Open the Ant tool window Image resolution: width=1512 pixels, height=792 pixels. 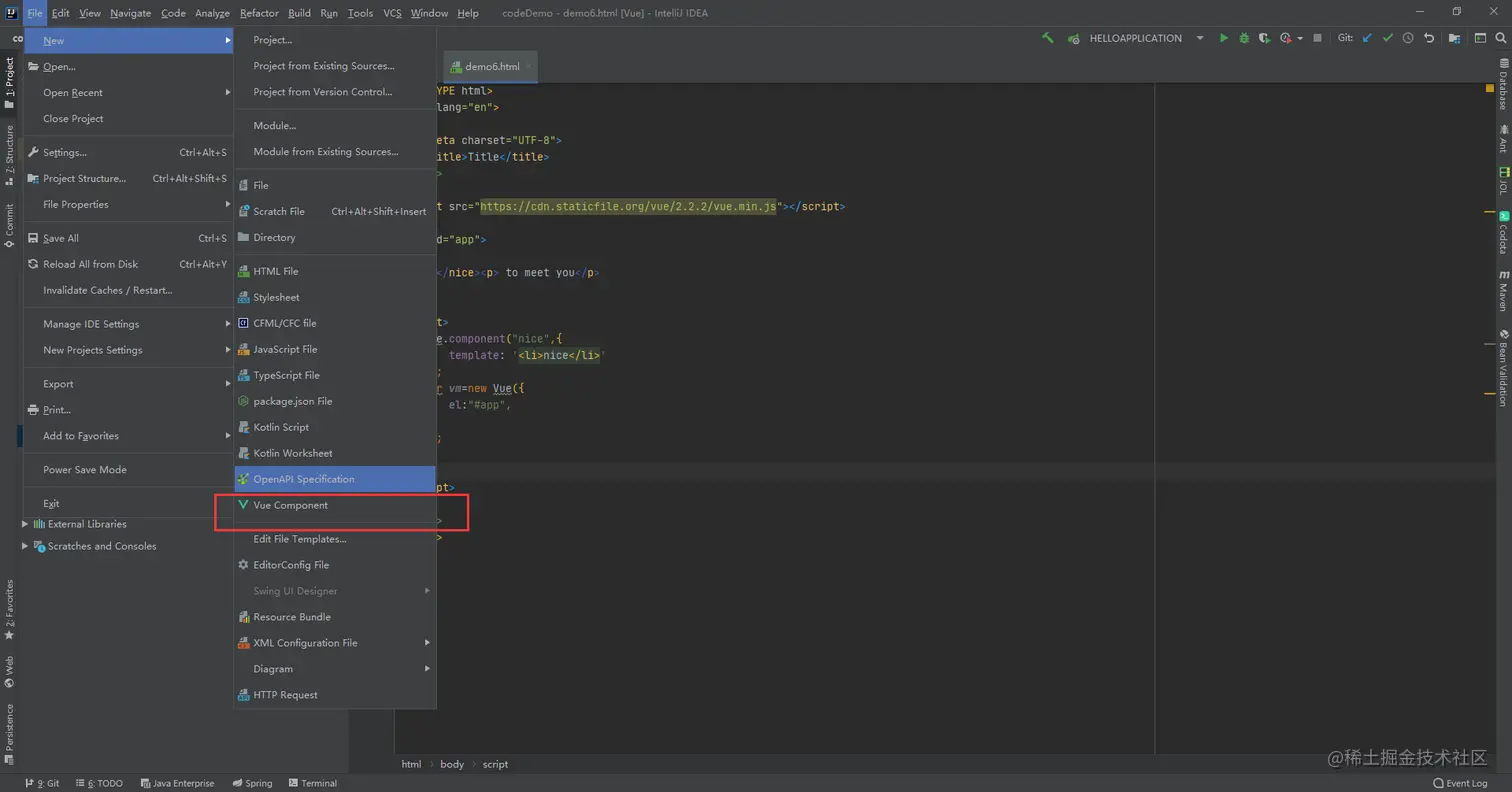coord(1502,140)
